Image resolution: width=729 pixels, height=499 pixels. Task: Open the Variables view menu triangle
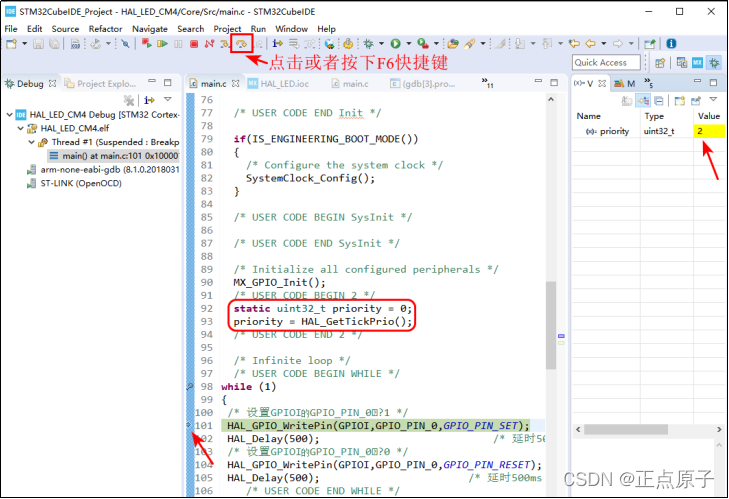click(x=713, y=100)
